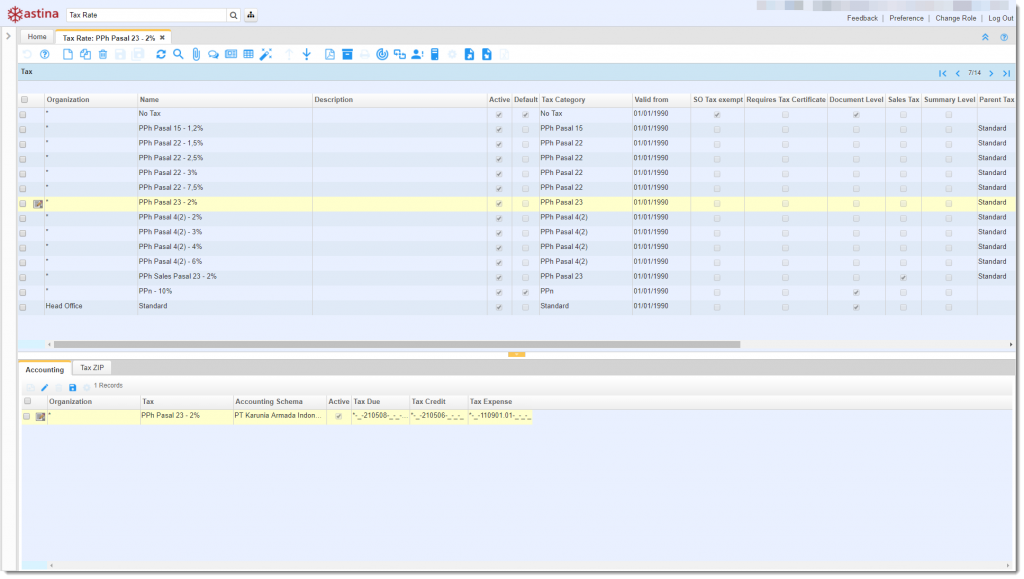The image size is (1024, 579).
Task: Select the PPn - 10% row checkbox
Action: pos(23,292)
